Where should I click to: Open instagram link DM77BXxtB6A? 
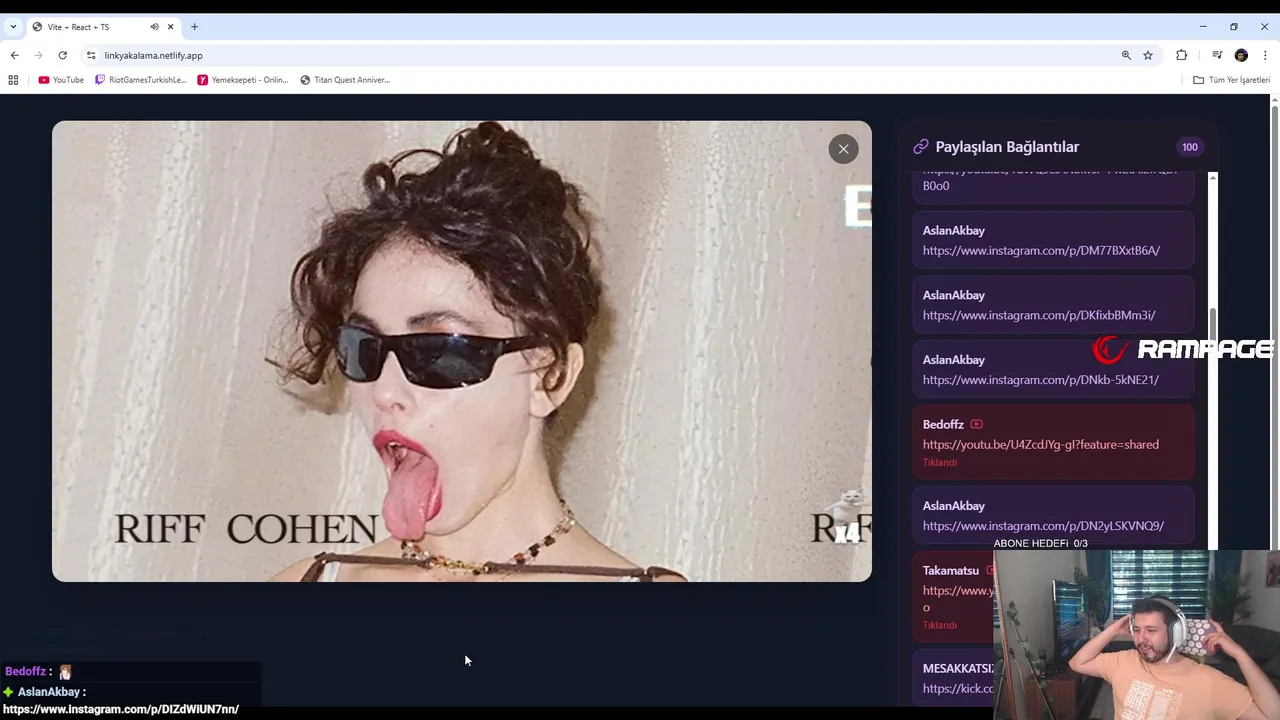pos(1041,251)
